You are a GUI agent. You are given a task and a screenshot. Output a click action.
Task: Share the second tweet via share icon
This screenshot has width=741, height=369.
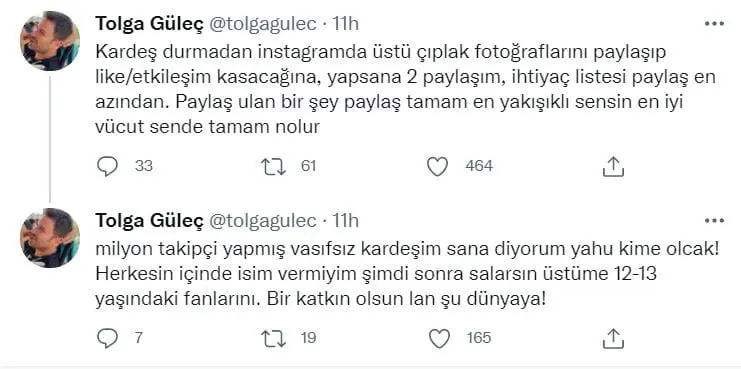[615, 338]
